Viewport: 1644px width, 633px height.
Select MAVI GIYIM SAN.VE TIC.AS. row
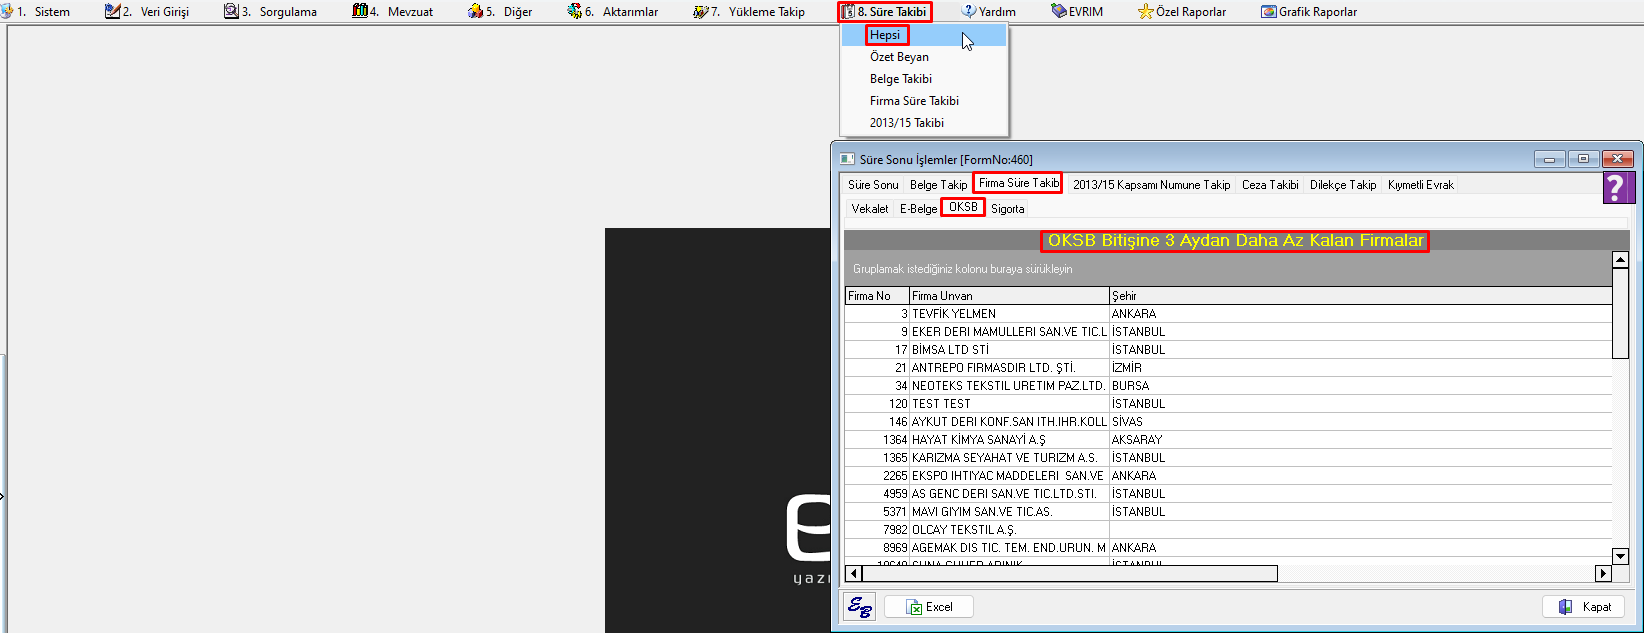[1228, 512]
